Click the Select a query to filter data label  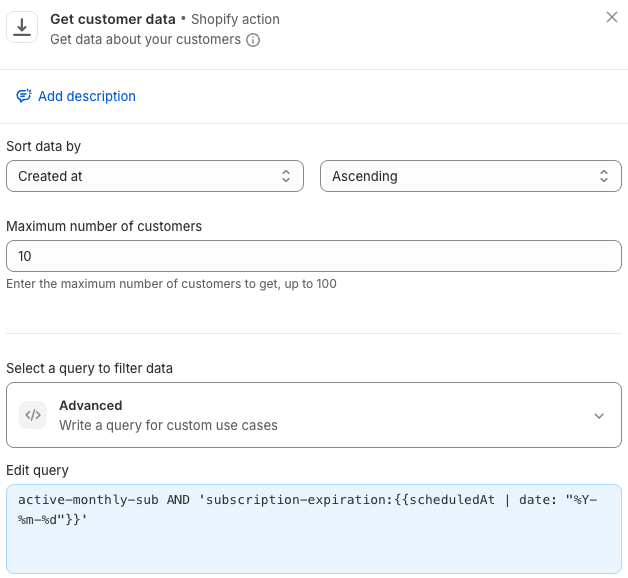(89, 368)
